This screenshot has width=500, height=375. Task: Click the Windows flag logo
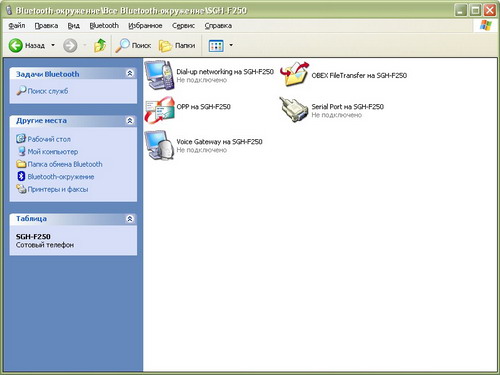click(x=485, y=25)
